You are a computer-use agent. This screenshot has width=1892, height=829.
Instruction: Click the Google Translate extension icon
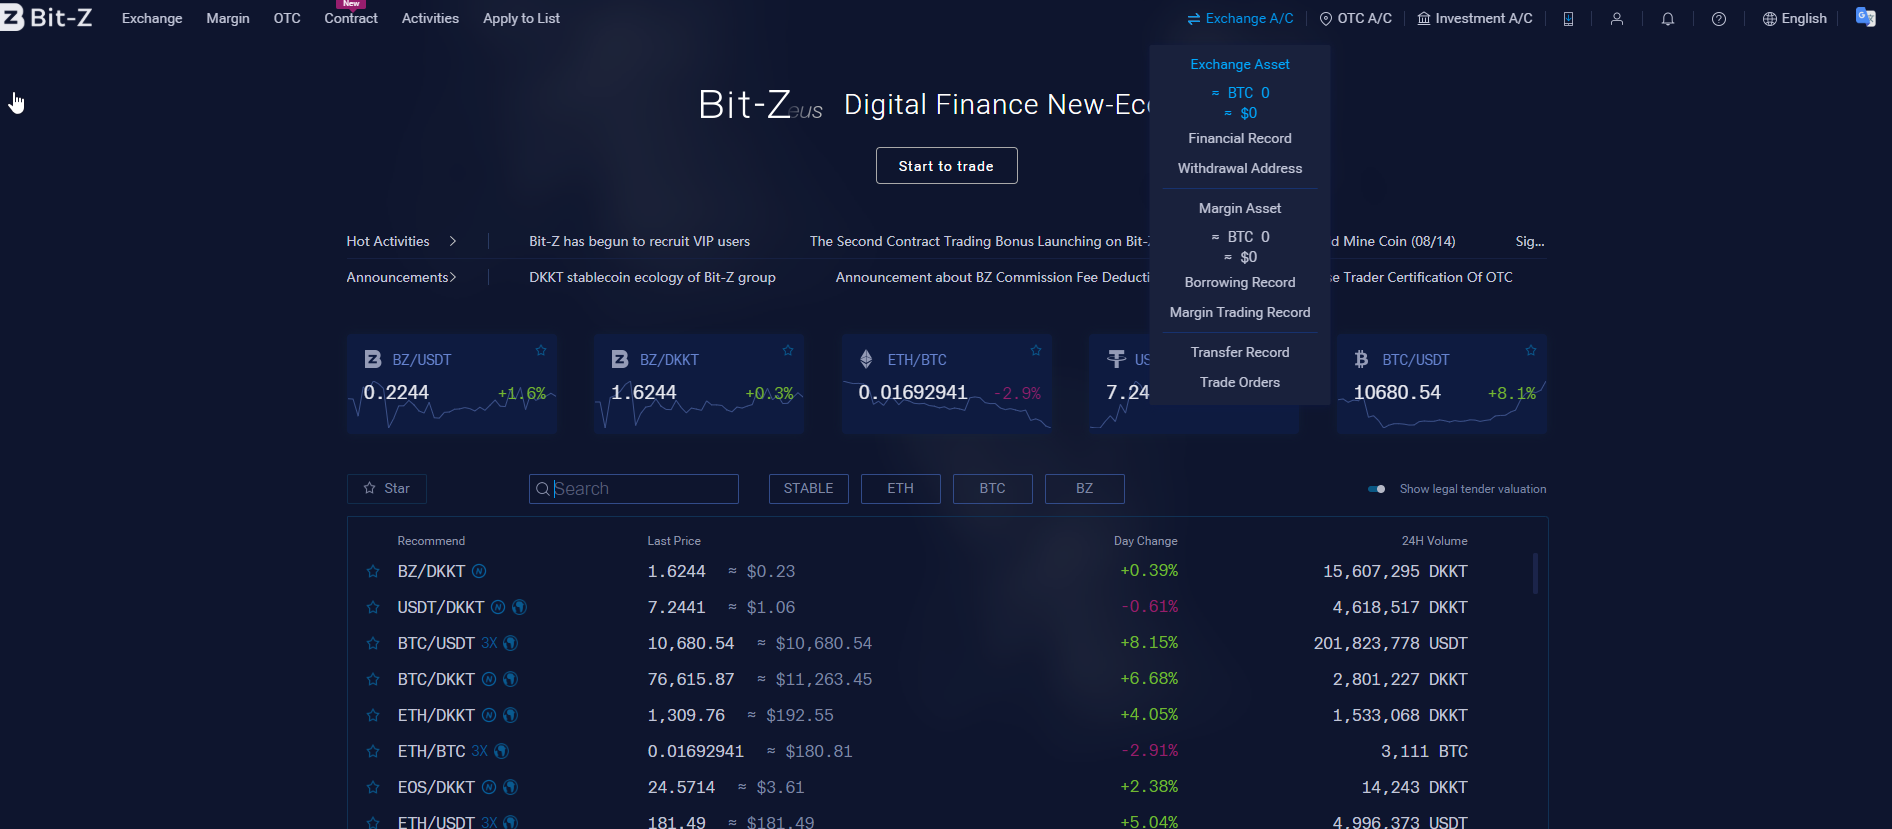point(1866,17)
